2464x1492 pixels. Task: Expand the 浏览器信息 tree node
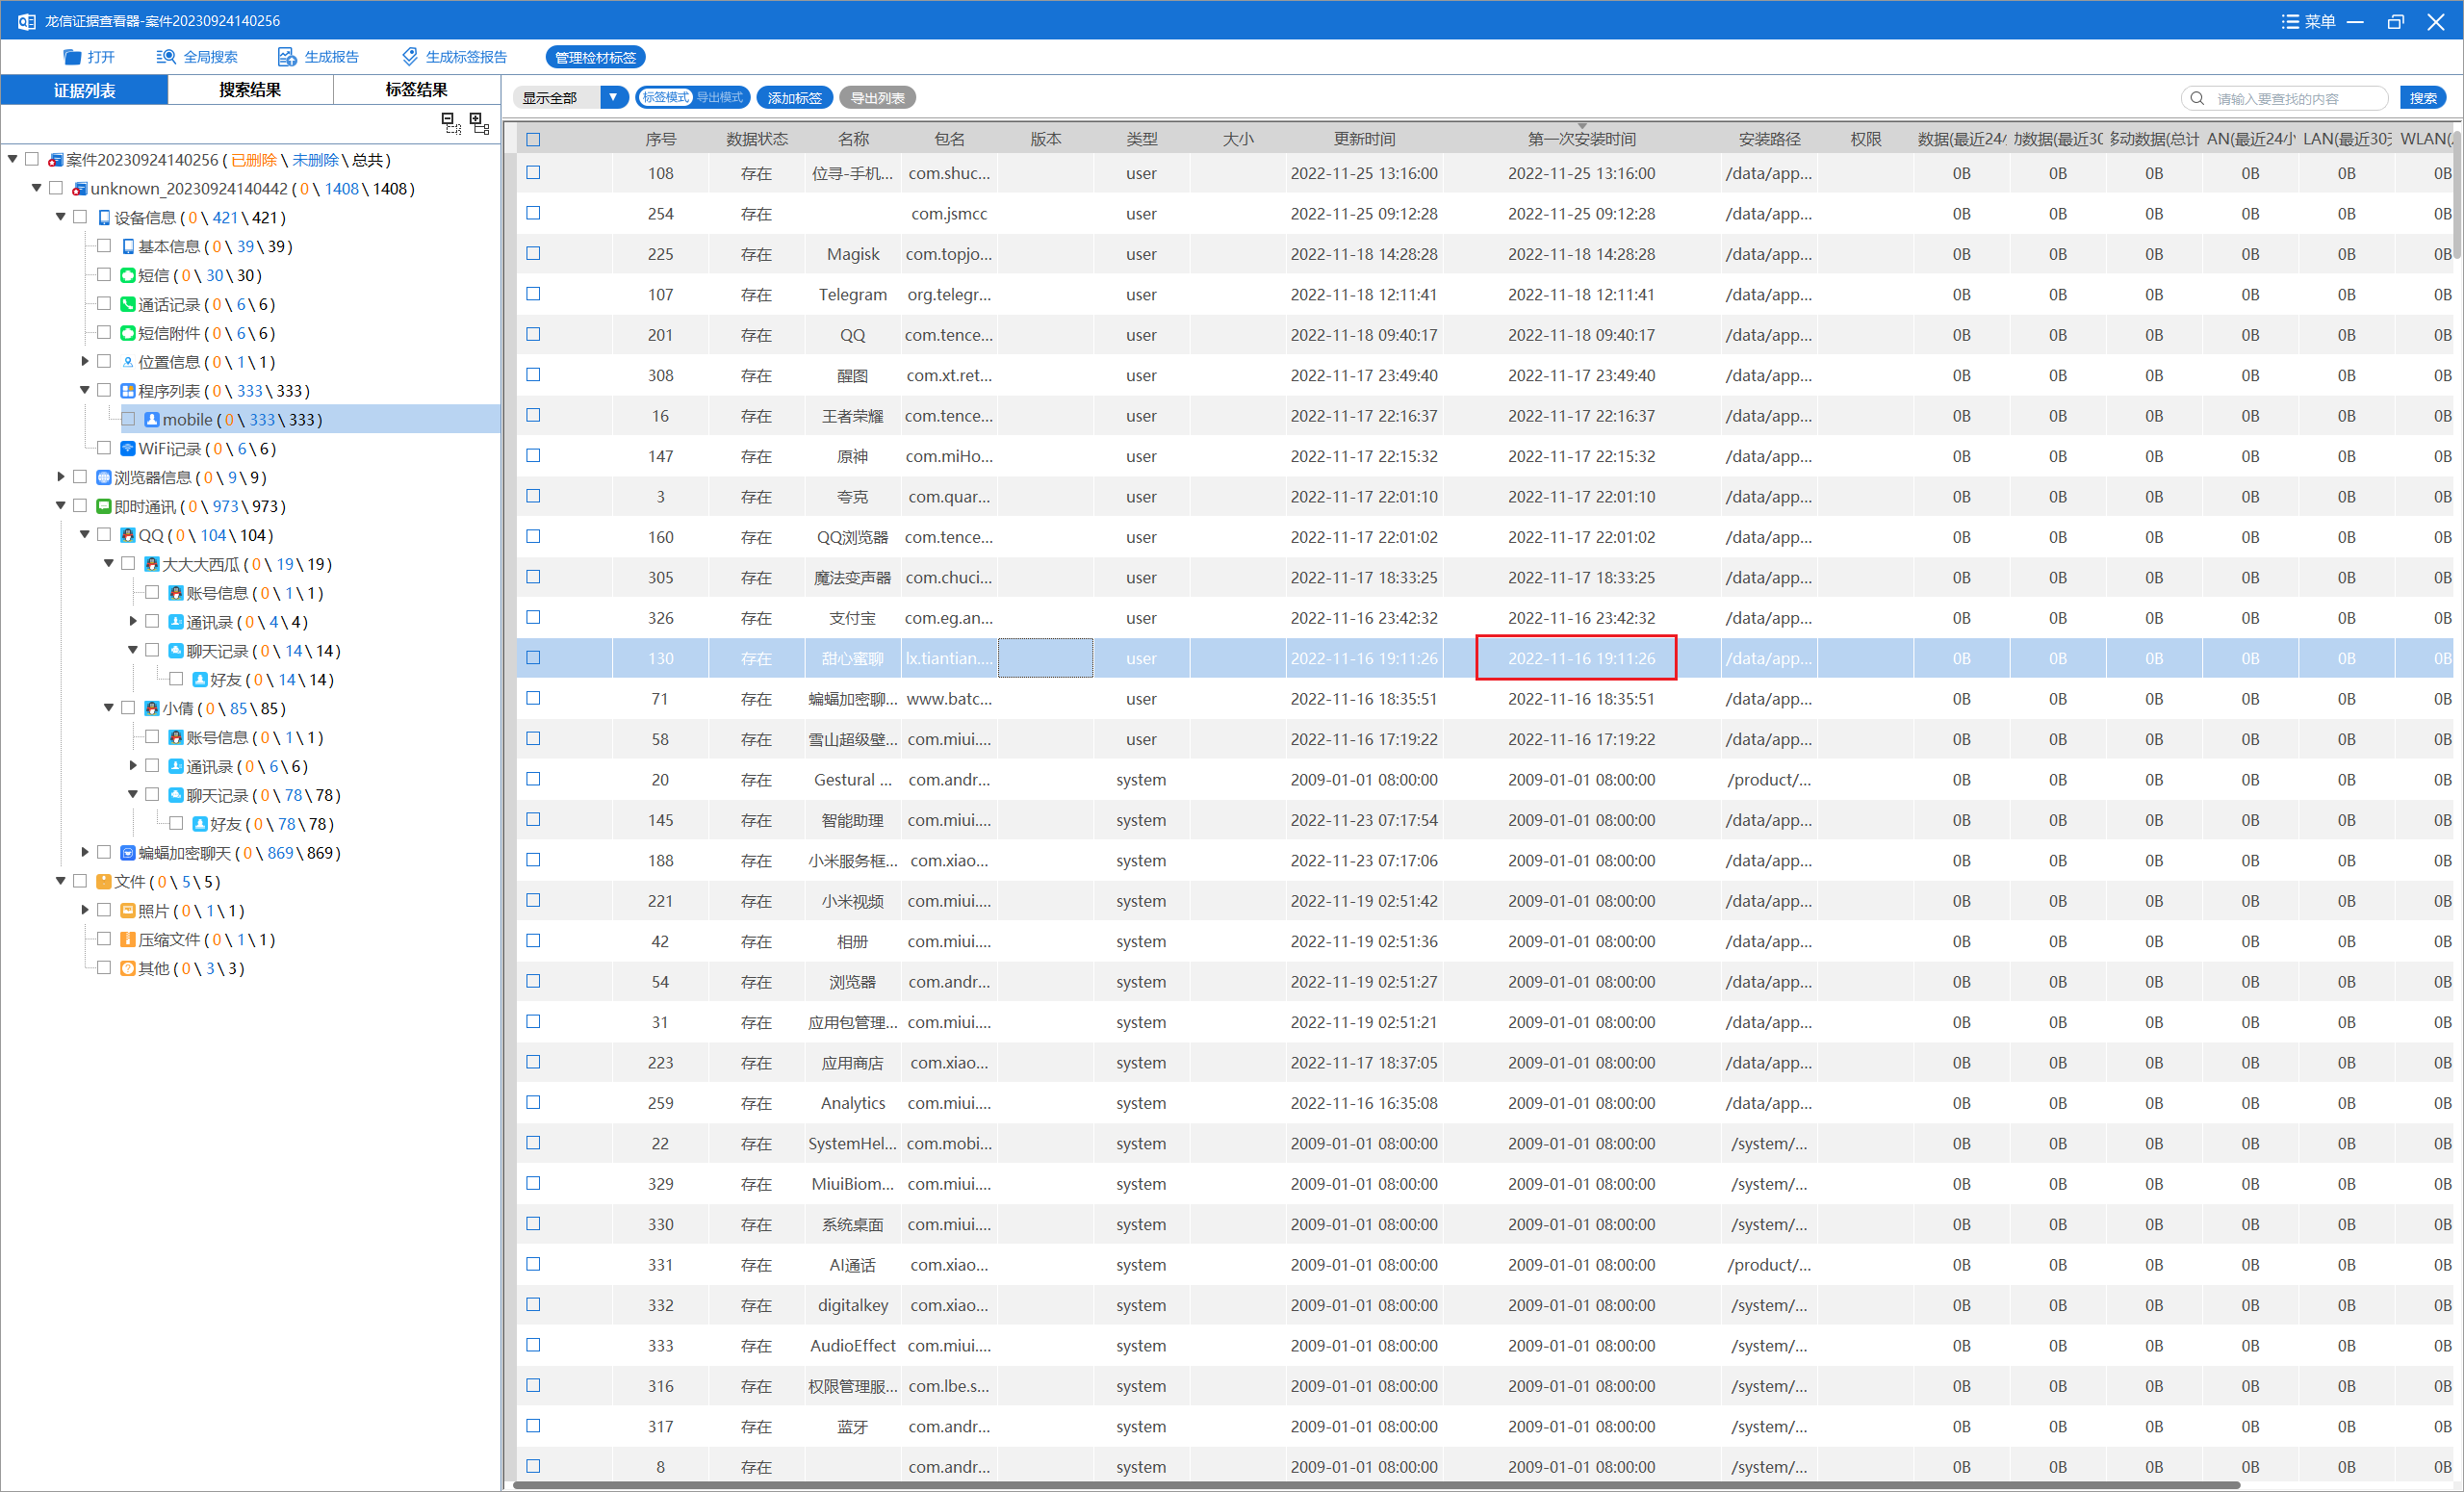[61, 476]
